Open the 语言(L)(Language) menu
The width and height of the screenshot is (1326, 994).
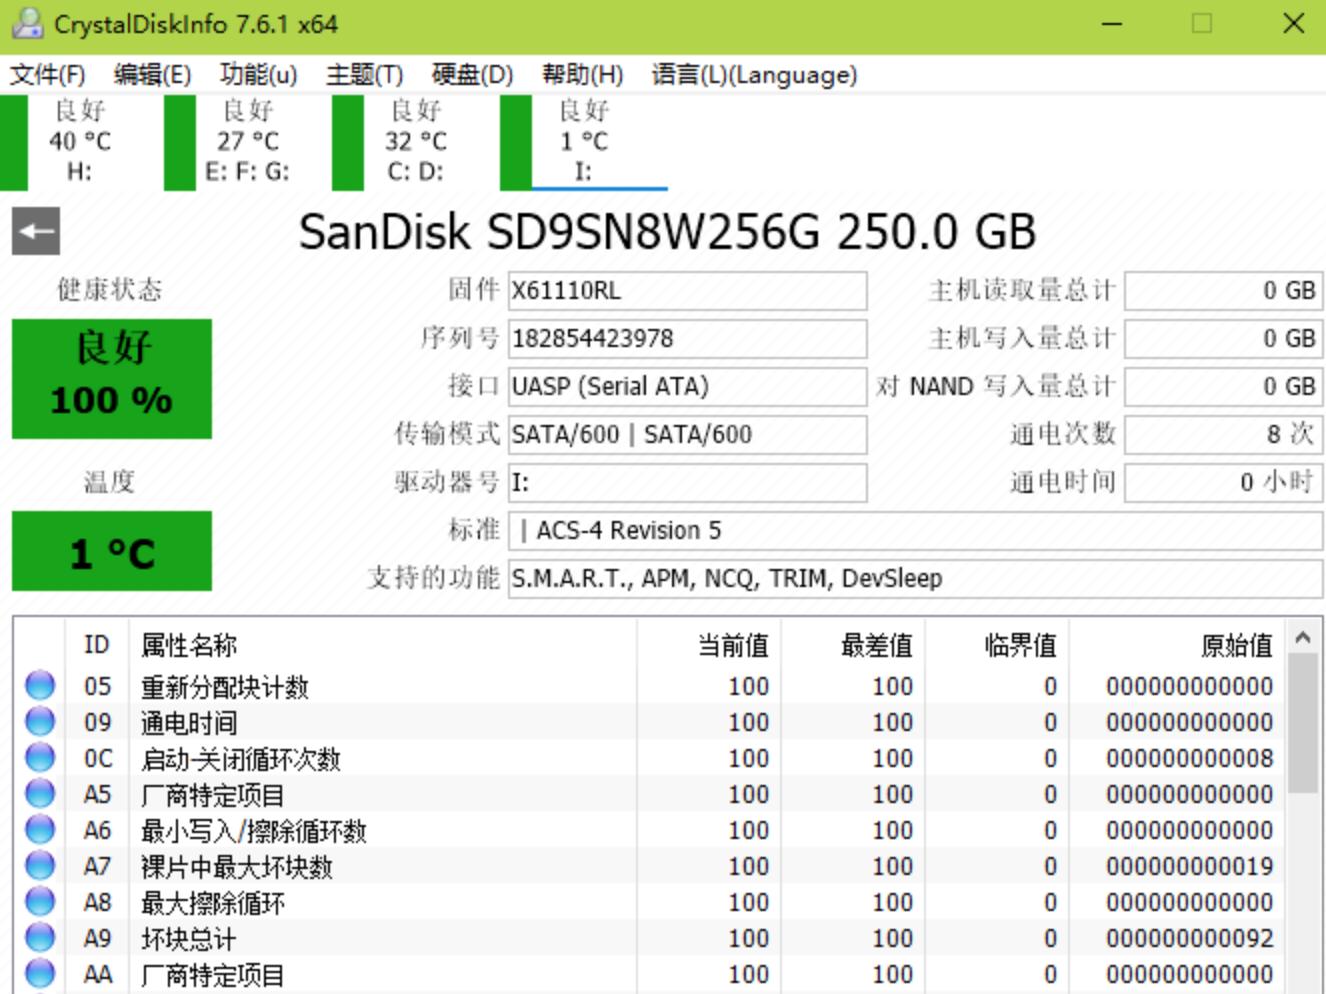(754, 75)
